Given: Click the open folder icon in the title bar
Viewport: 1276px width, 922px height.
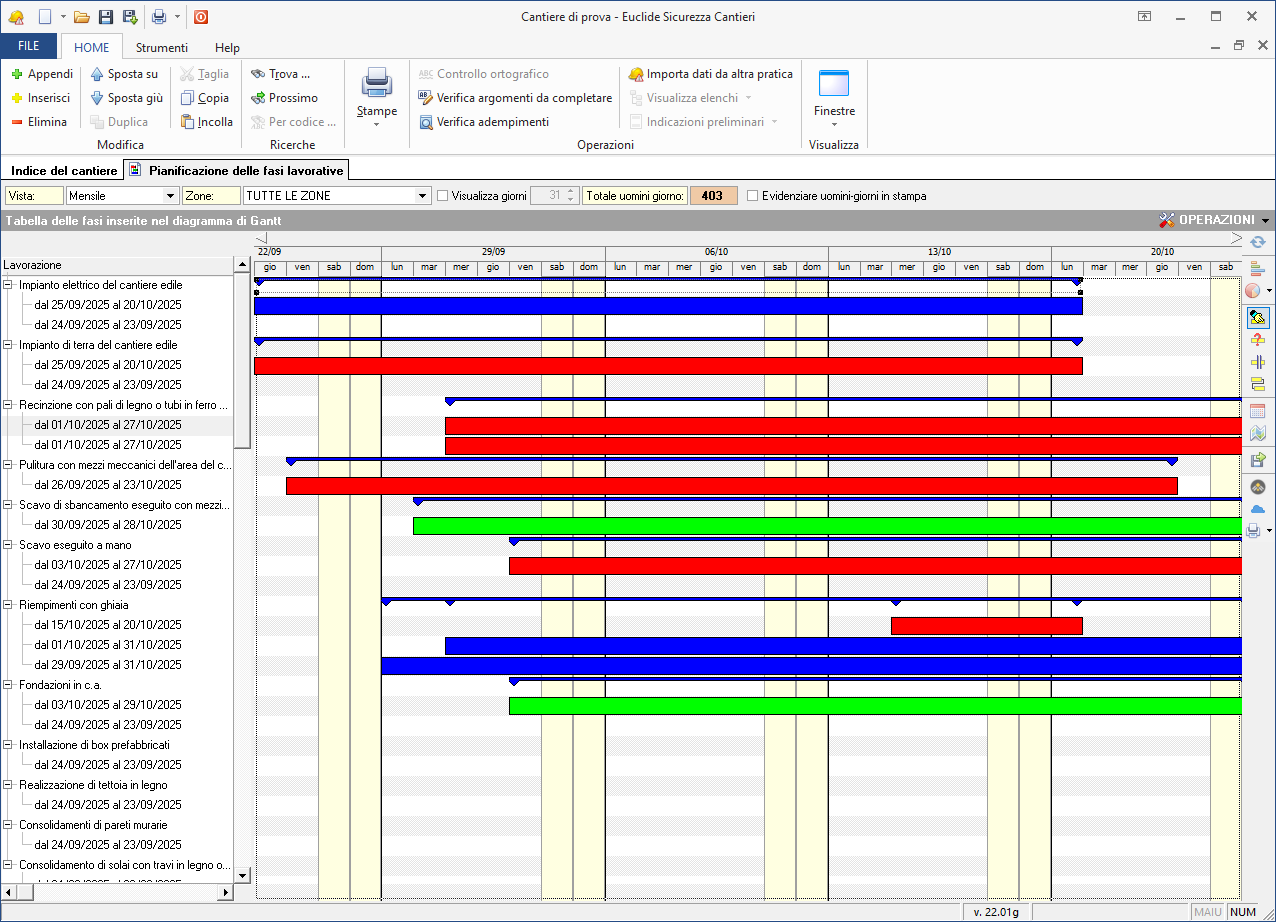Looking at the screenshot, I should pyautogui.click(x=82, y=17).
